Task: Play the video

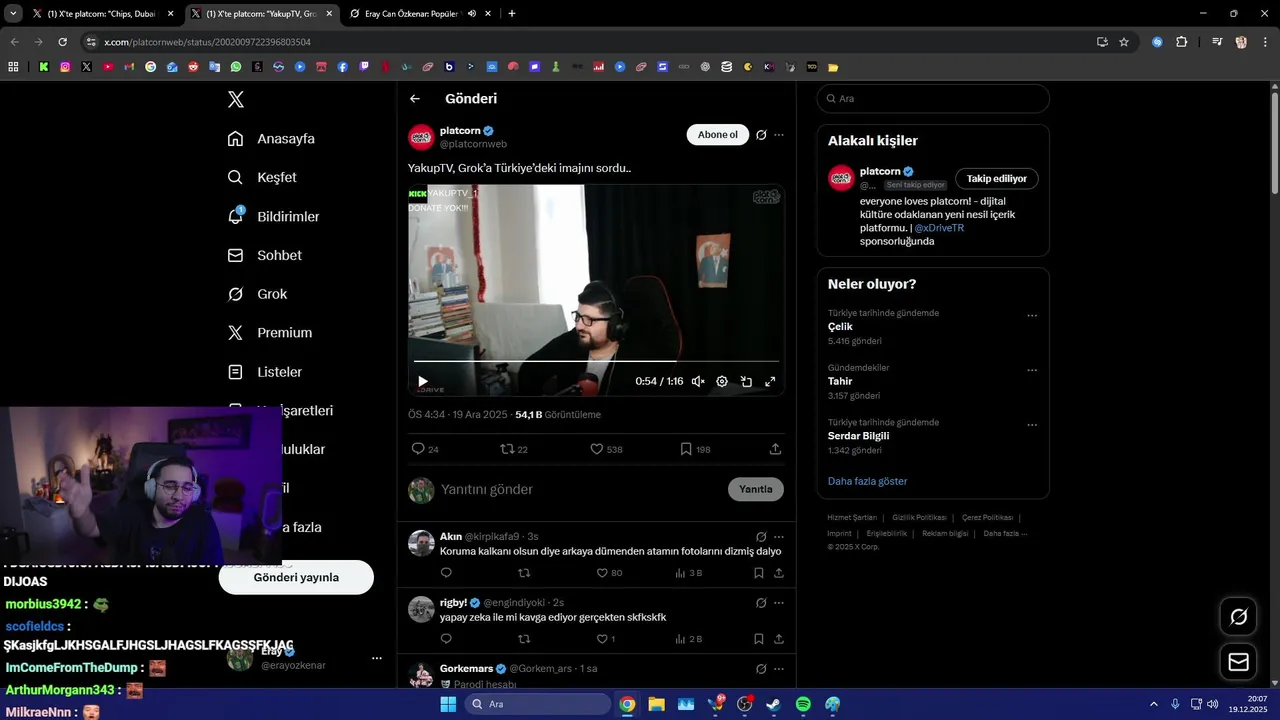Action: [x=423, y=381]
